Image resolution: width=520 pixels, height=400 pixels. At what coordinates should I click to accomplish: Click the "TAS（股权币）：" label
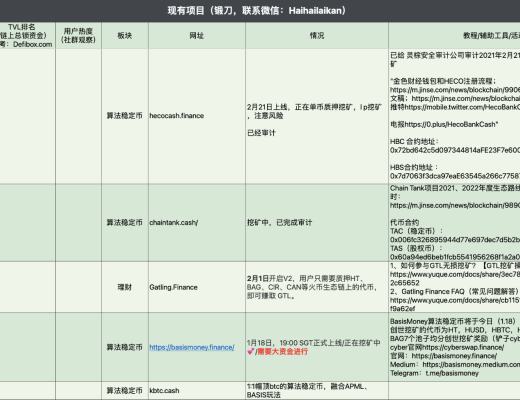[417, 248]
